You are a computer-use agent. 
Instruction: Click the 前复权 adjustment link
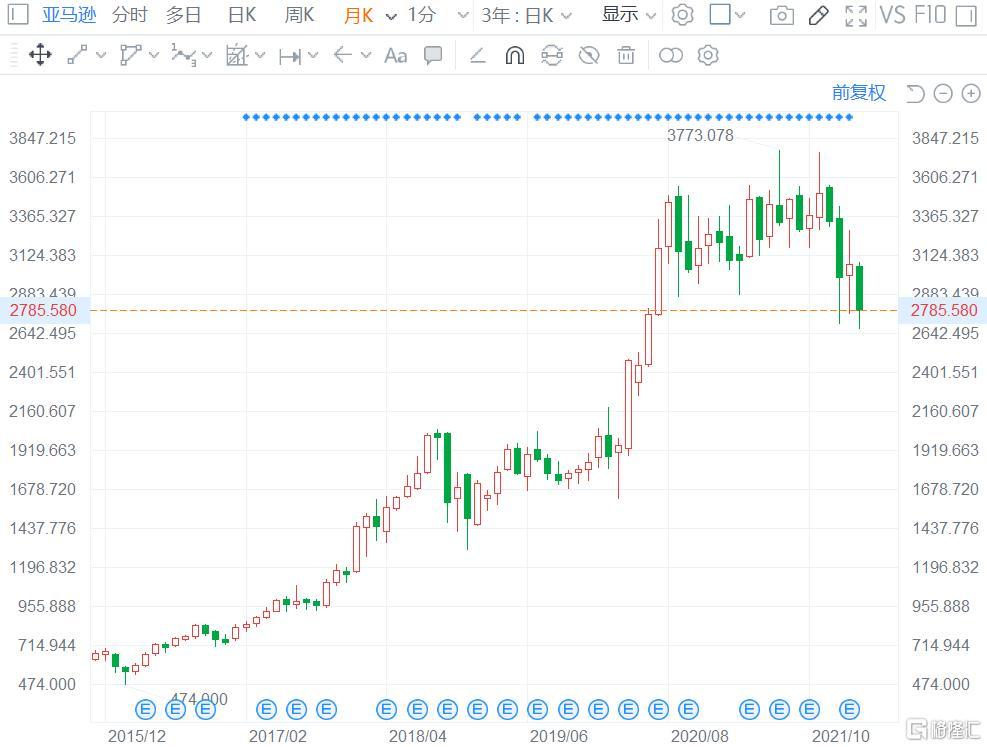pos(859,93)
